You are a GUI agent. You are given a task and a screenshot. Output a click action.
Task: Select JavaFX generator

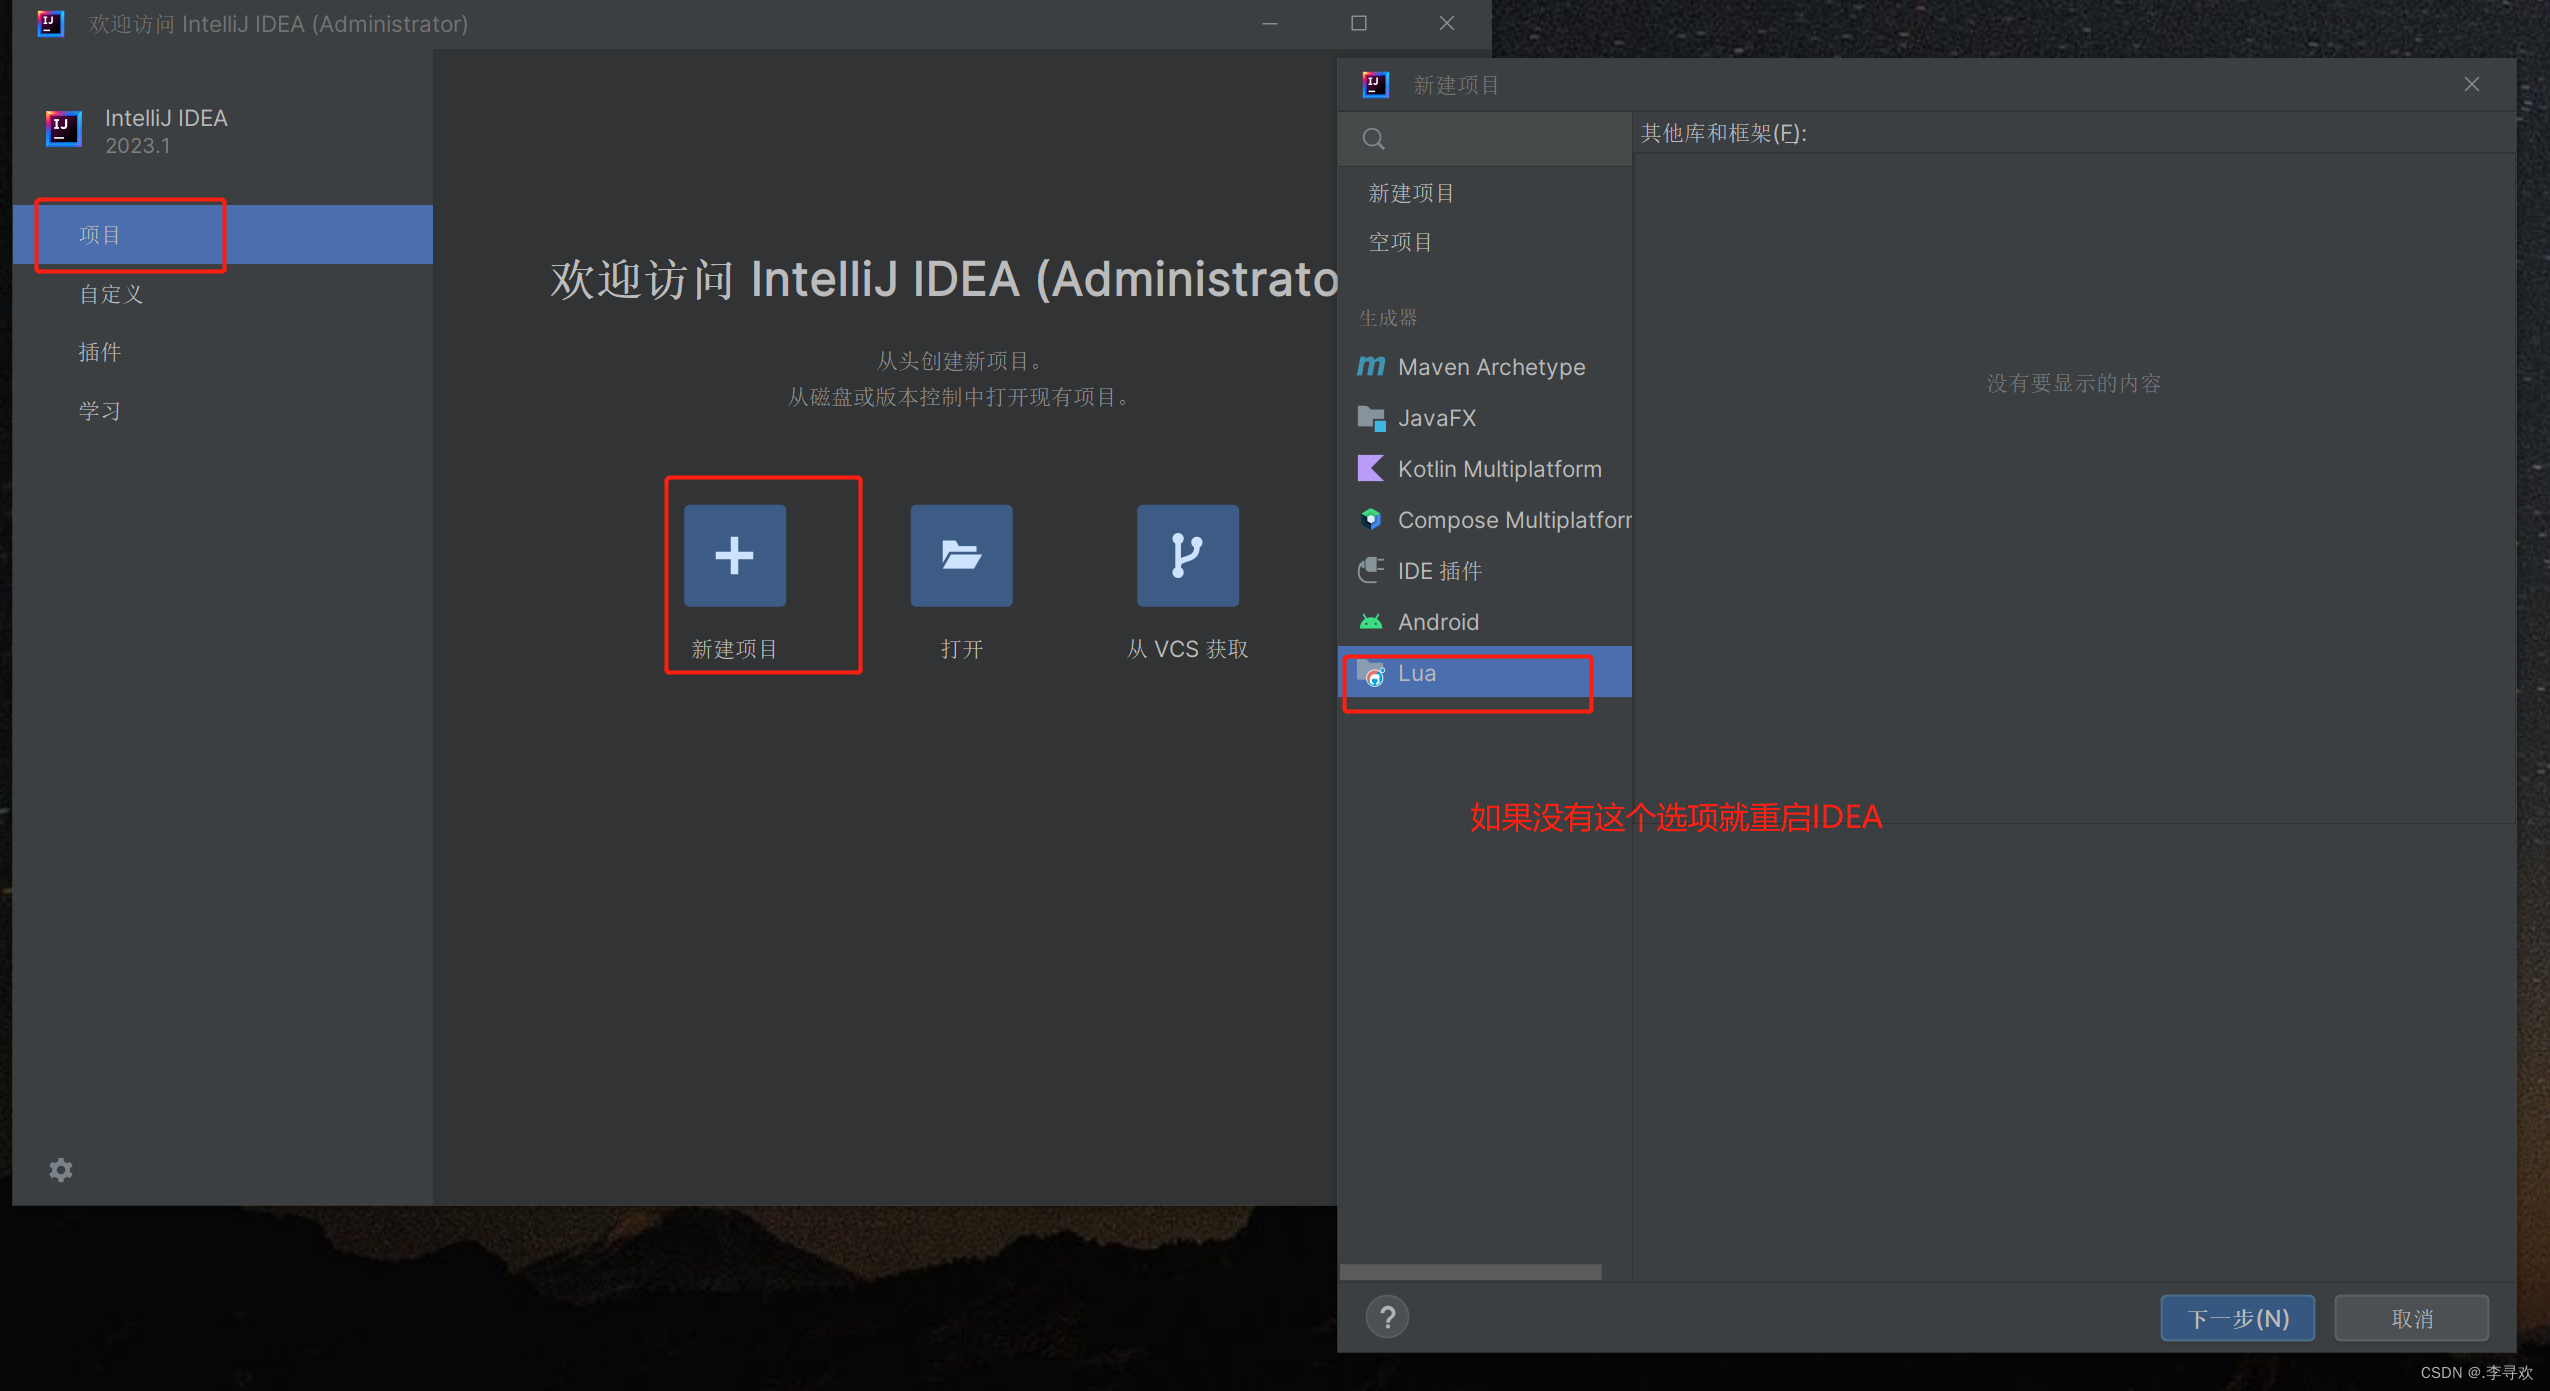tap(1436, 418)
